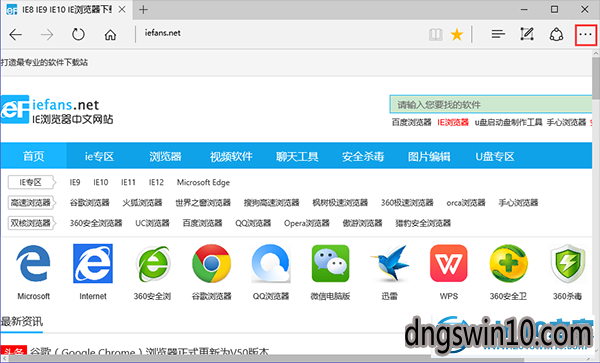Open the More actions menu
The image size is (600, 363).
(585, 35)
